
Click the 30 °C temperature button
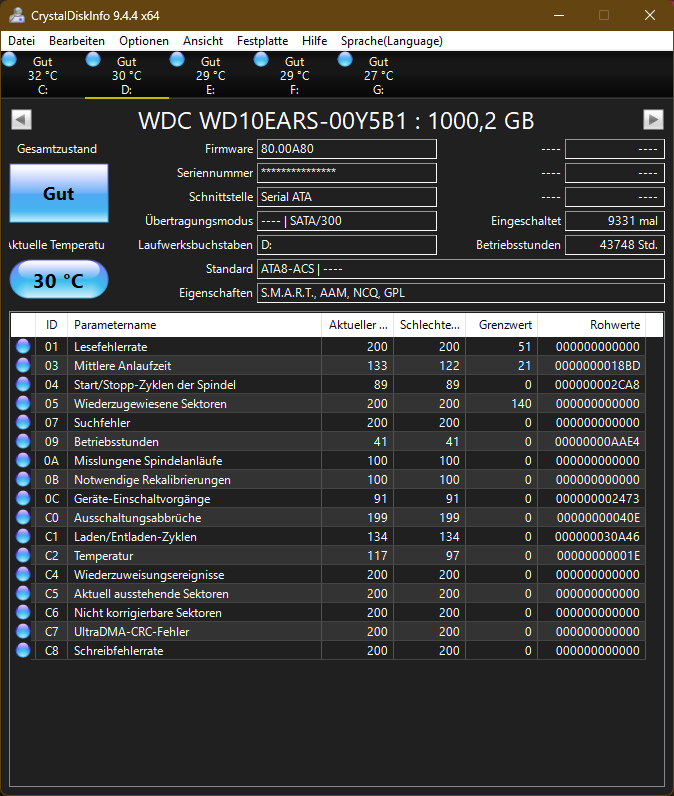click(59, 280)
